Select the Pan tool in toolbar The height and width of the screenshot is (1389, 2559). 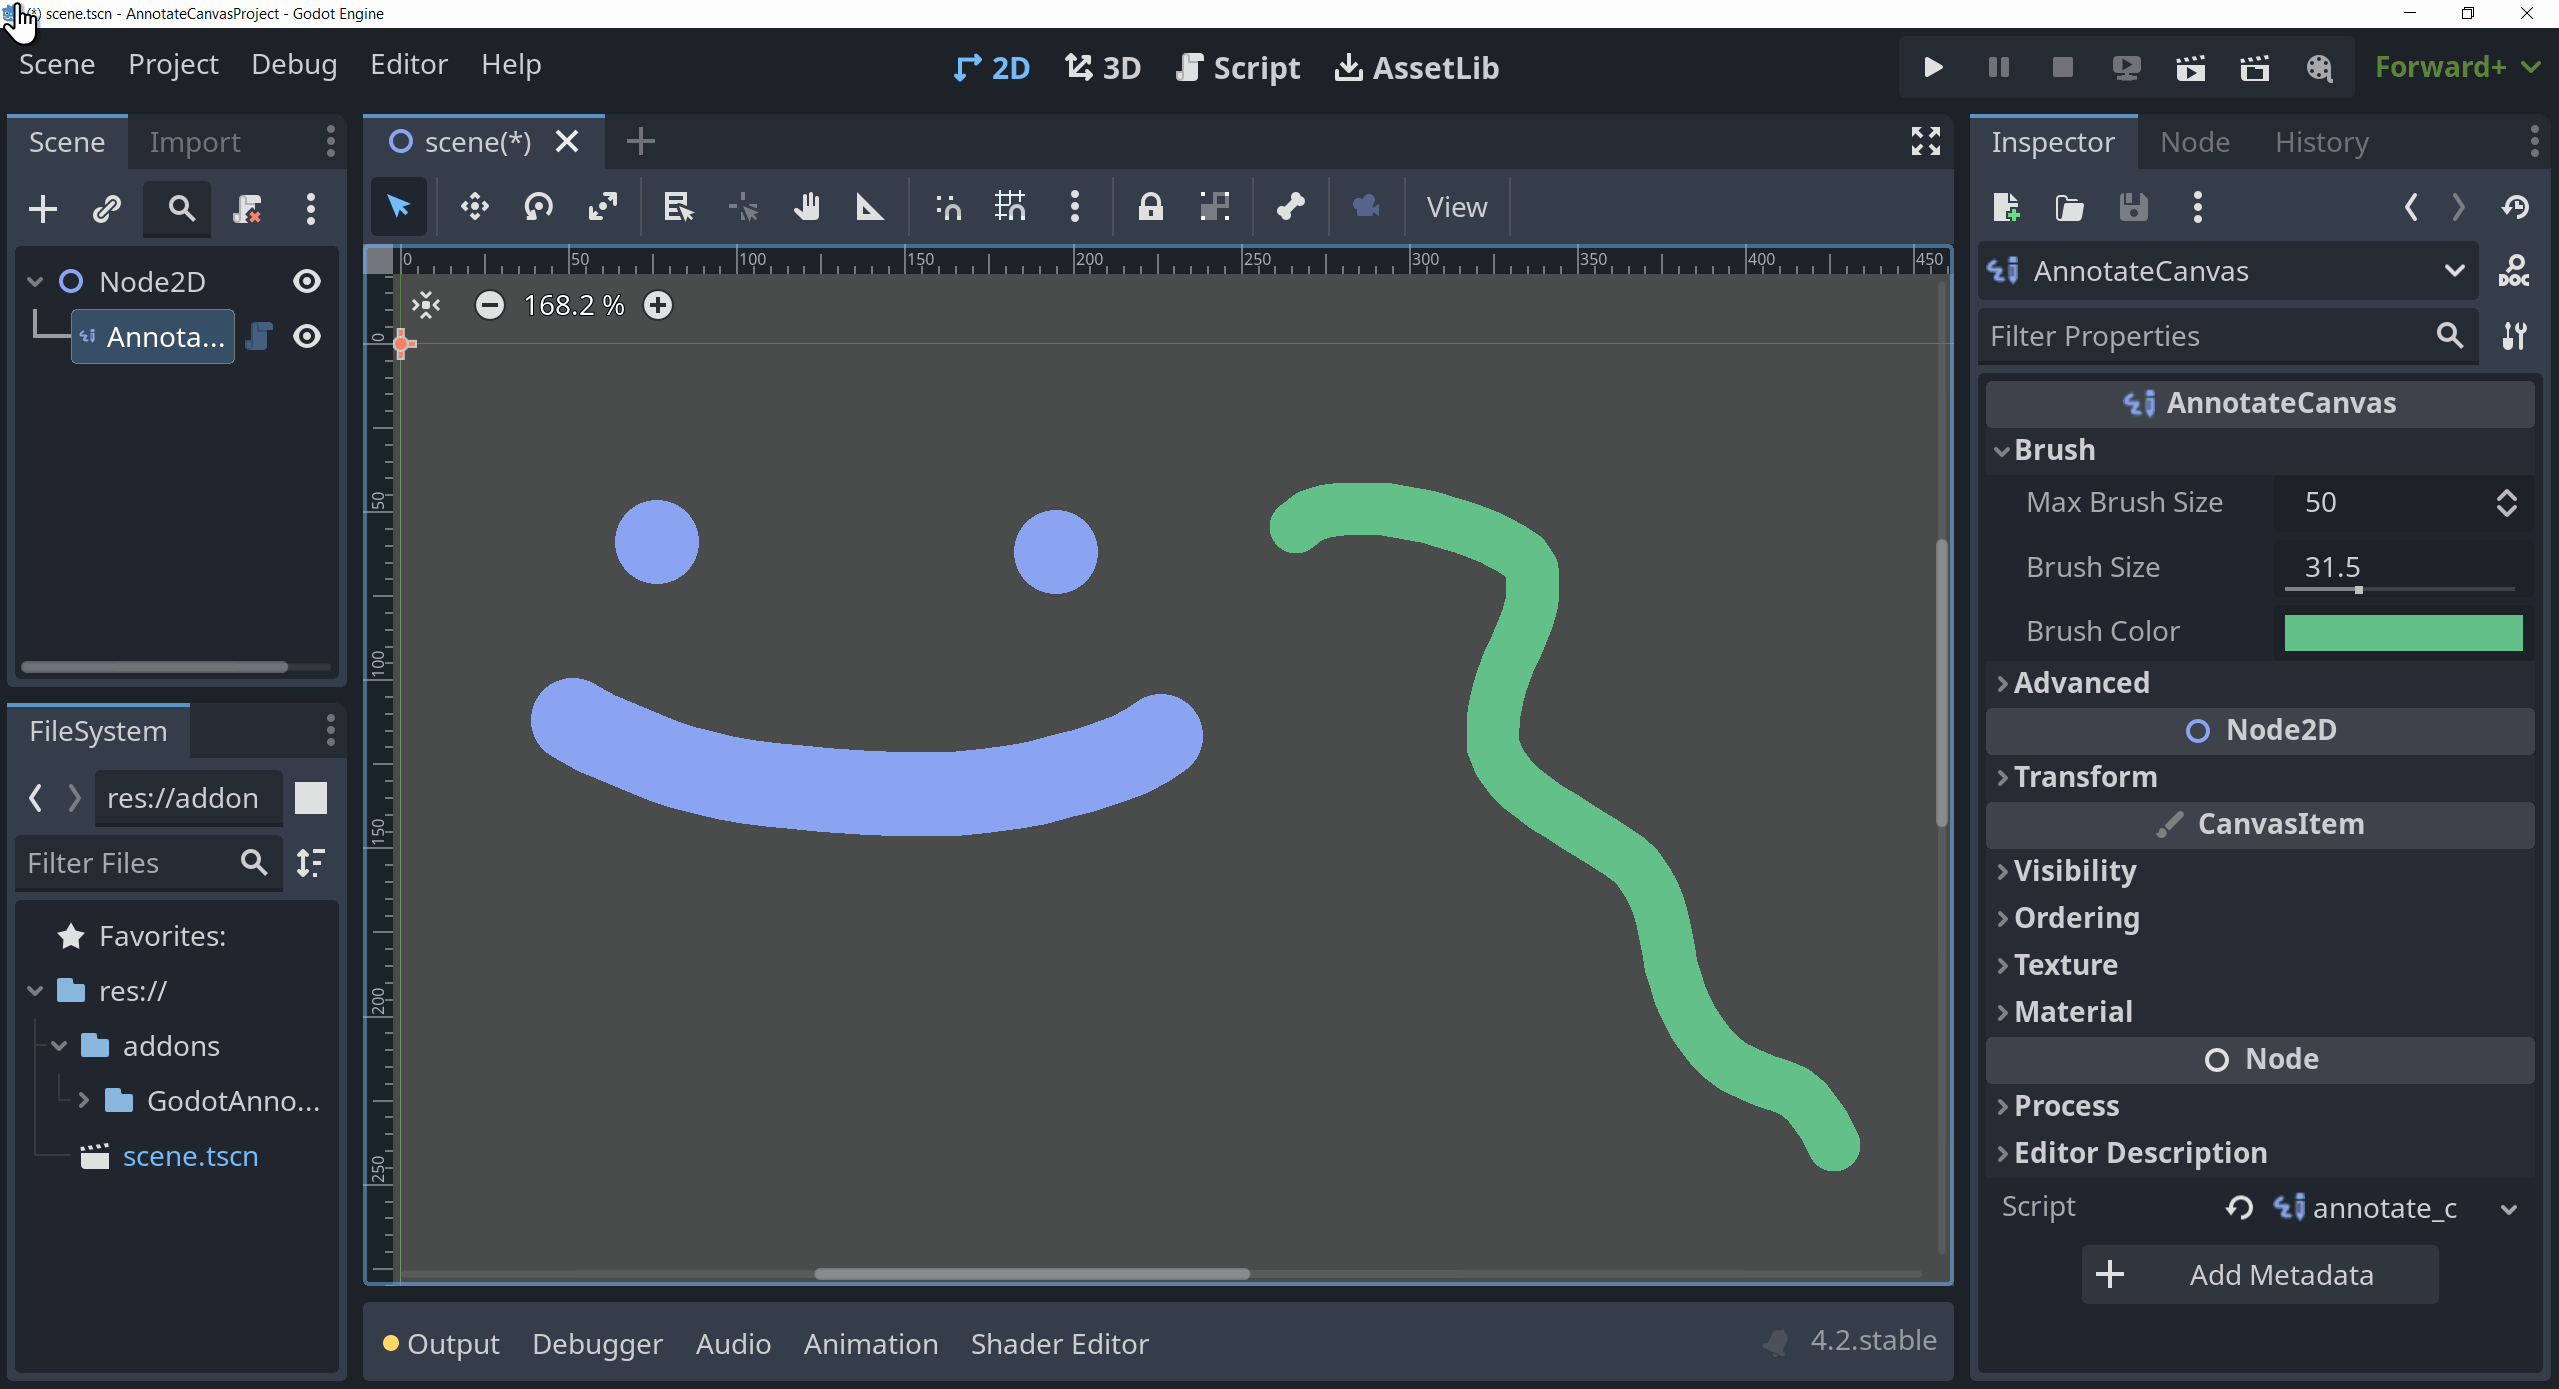(x=806, y=205)
